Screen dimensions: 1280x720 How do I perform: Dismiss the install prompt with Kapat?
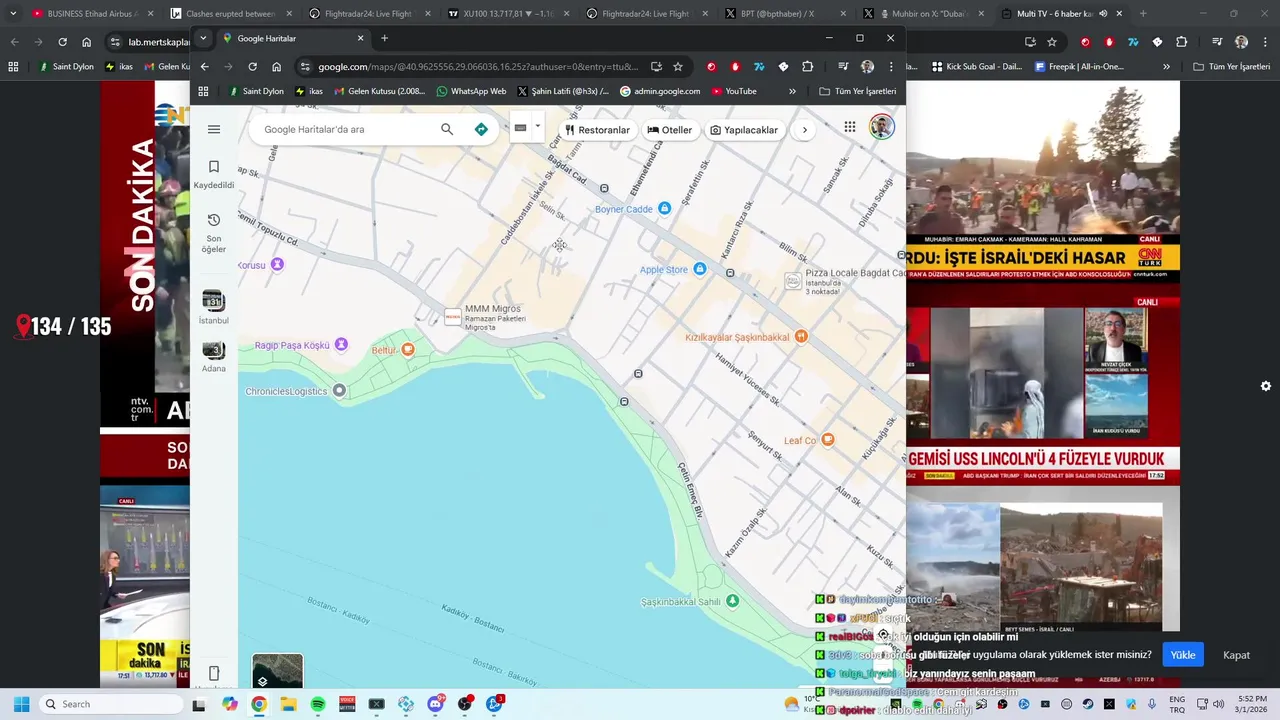click(x=1237, y=655)
